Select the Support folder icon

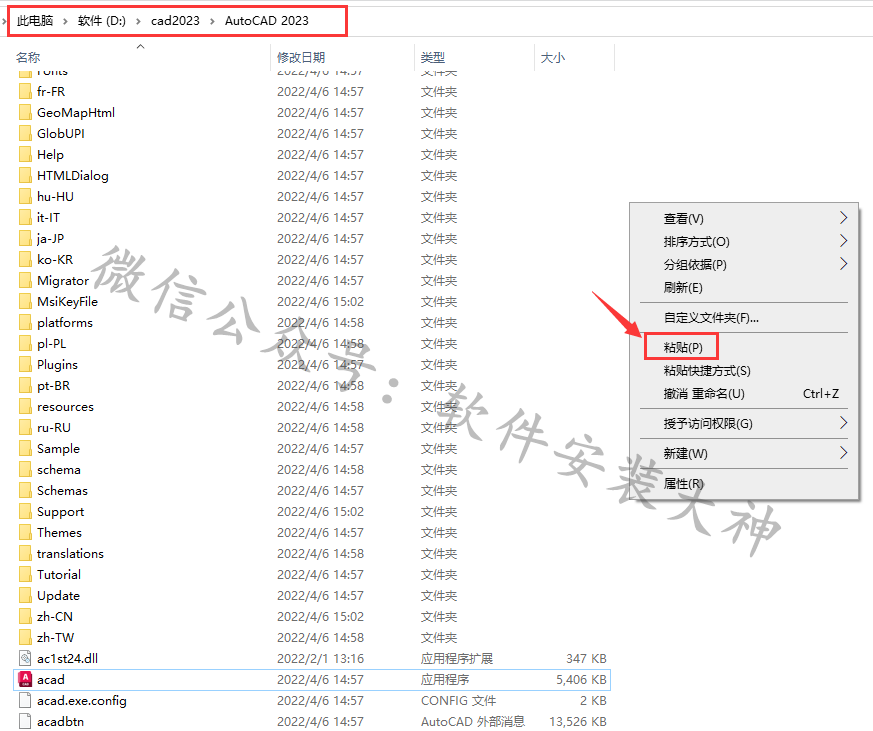click(x=25, y=512)
